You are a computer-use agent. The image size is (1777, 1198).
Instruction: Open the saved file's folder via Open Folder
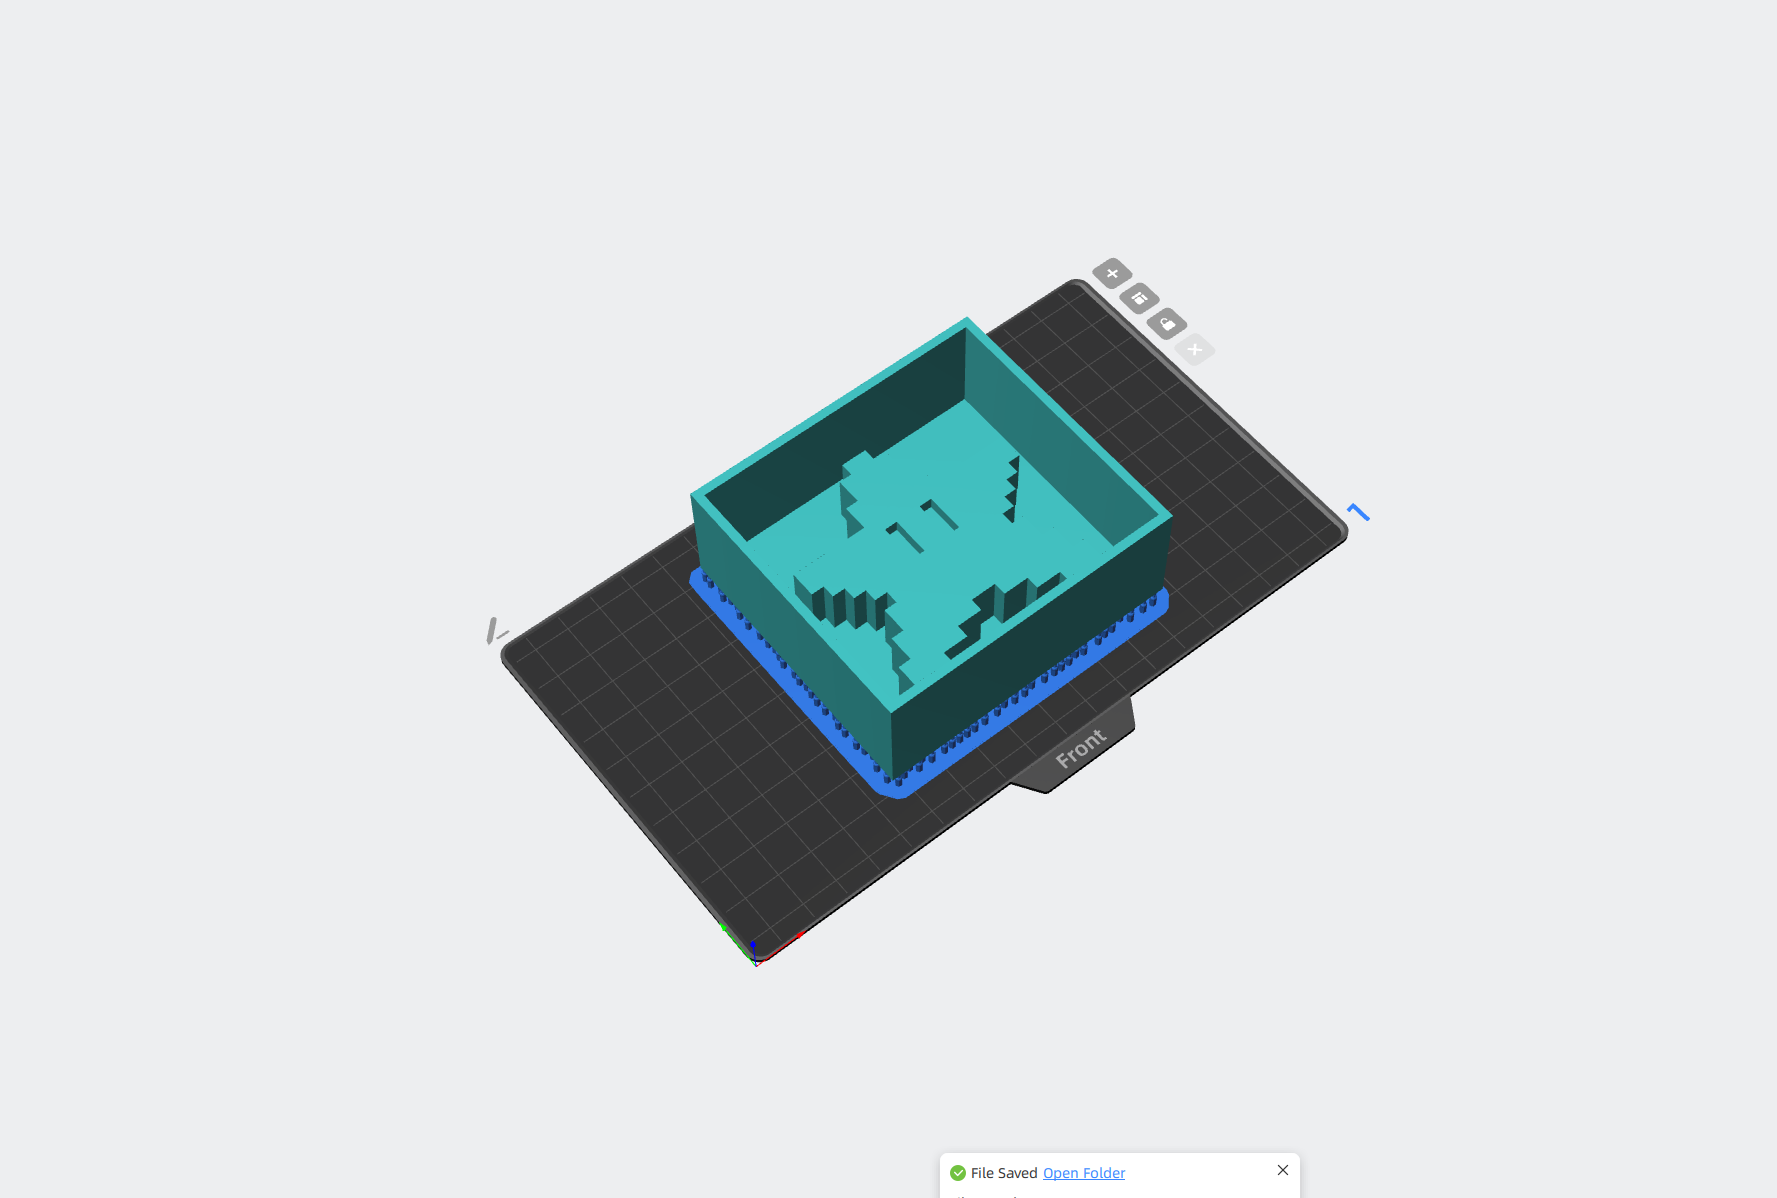pos(1084,1173)
